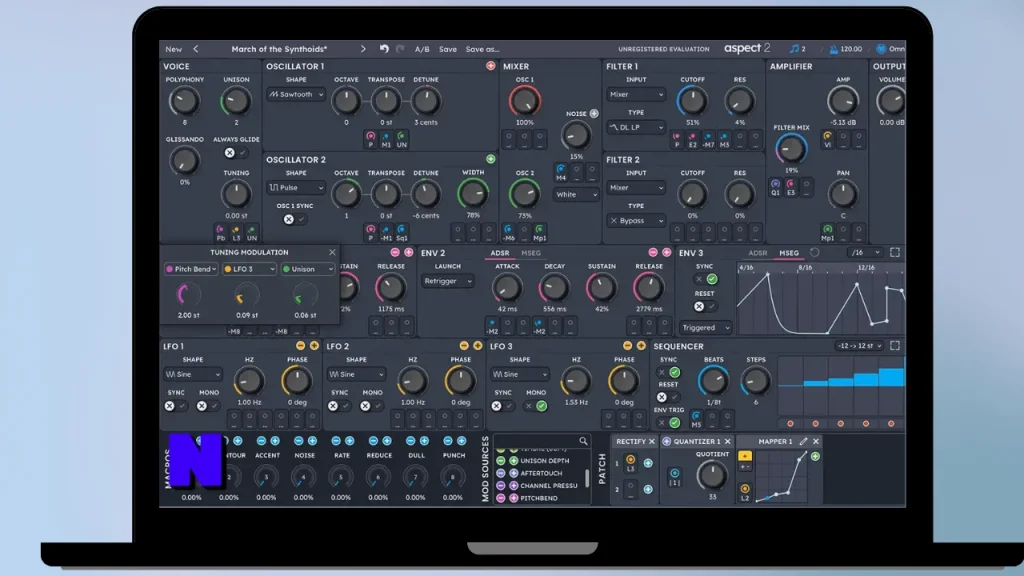Expand the ENV 3 MSEG editor fullscreen
Image resolution: width=1024 pixels, height=576 pixels.
pos(895,253)
